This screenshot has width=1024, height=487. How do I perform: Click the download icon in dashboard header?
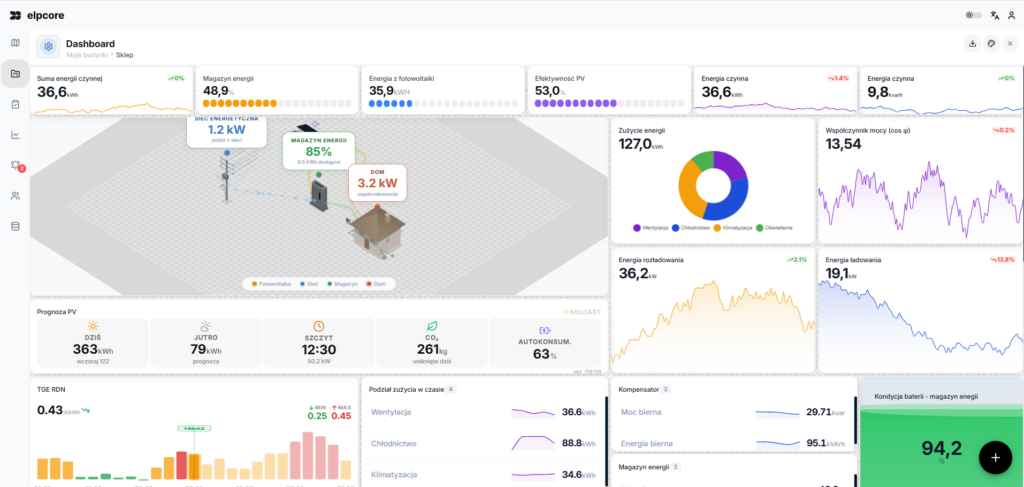tap(972, 44)
